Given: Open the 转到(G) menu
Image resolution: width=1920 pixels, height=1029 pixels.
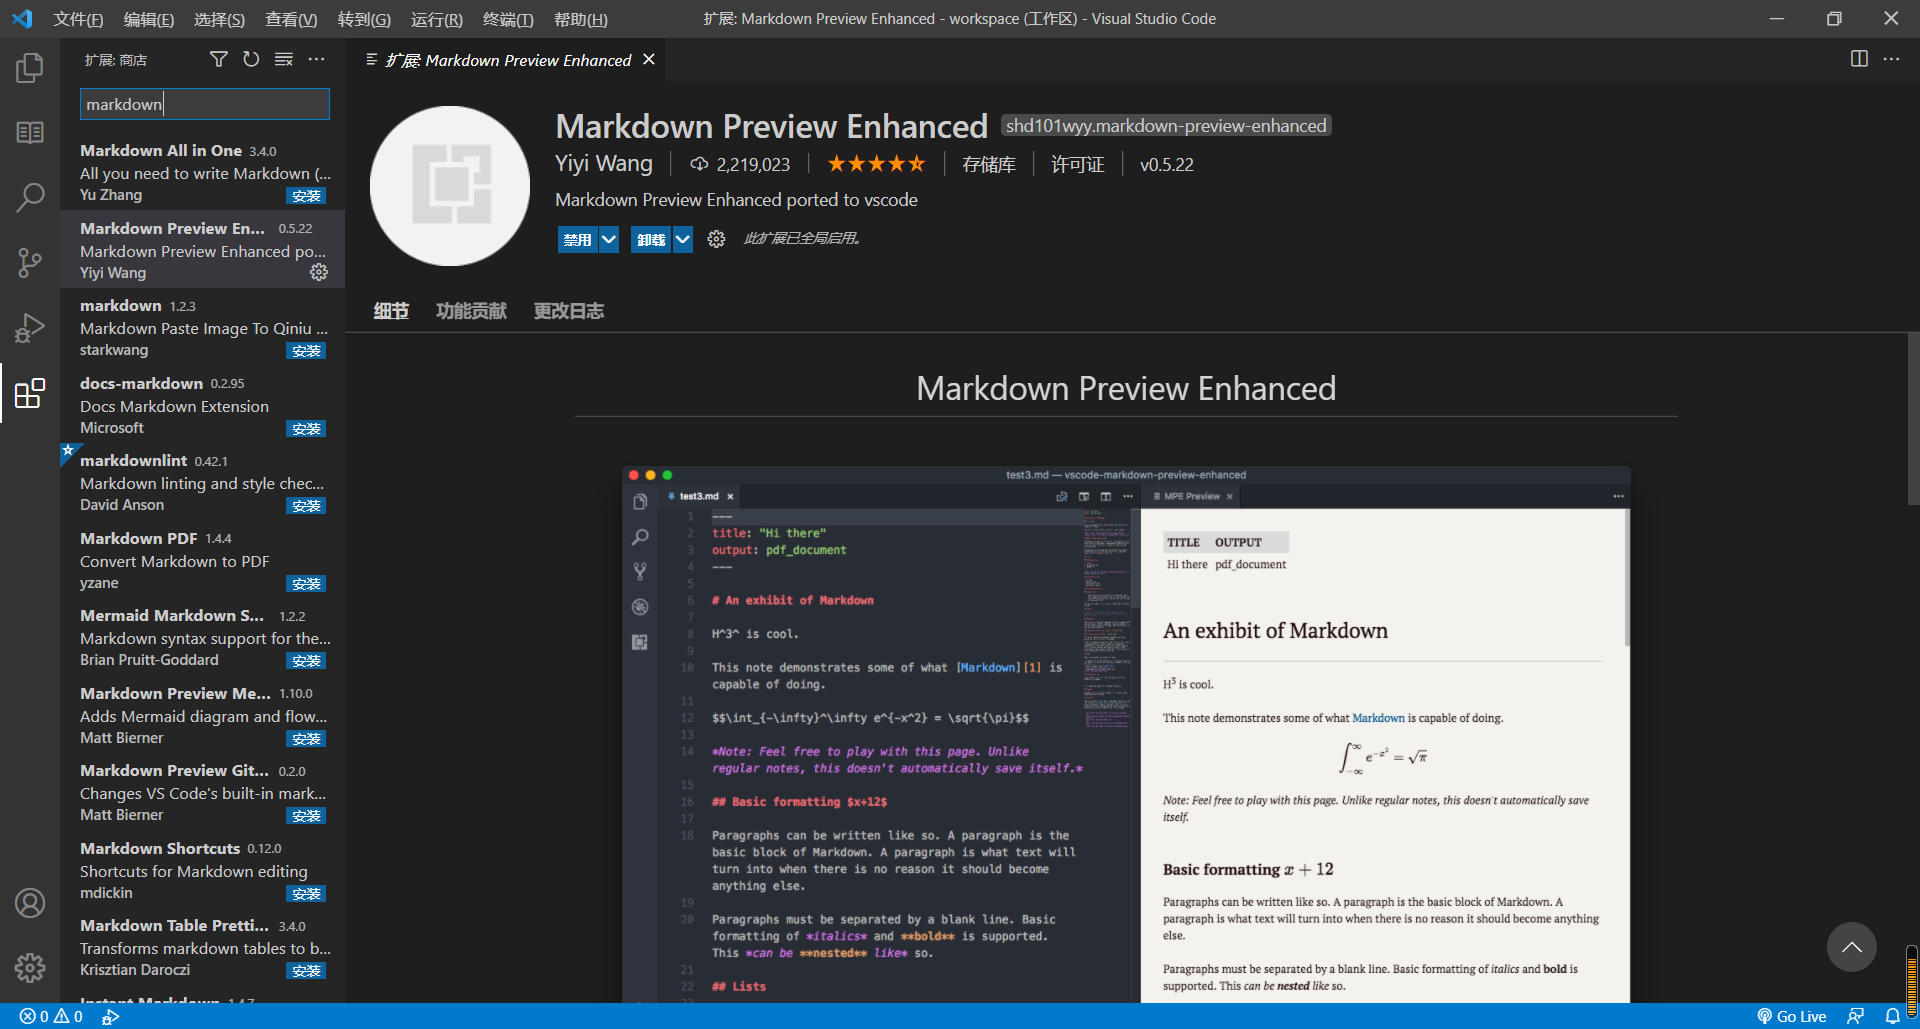Looking at the screenshot, I should point(364,19).
